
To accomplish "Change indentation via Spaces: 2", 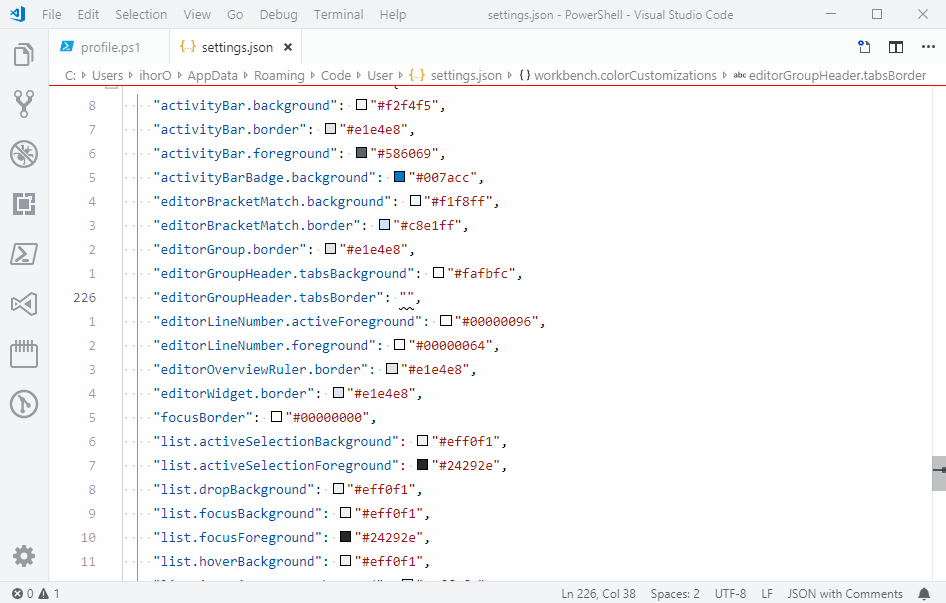I will 675,593.
